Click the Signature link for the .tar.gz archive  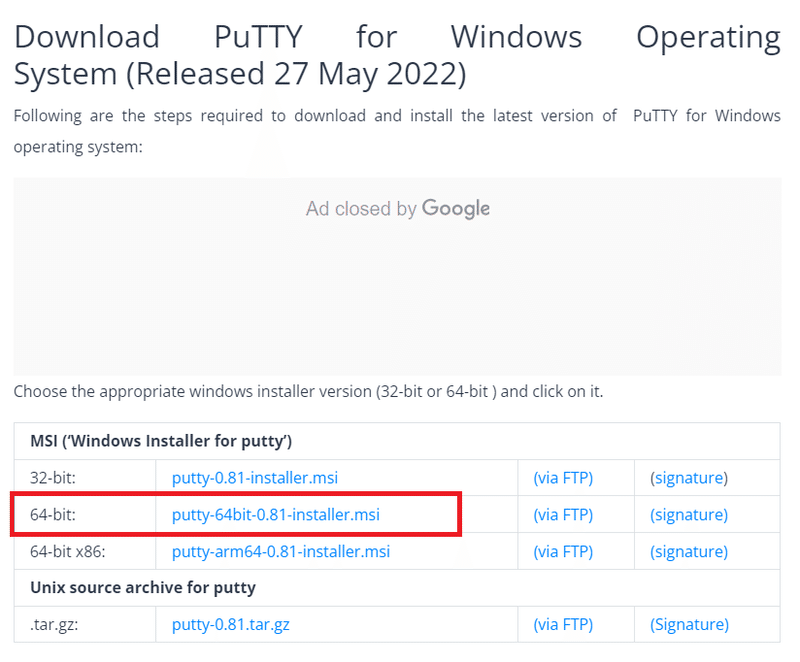click(689, 625)
